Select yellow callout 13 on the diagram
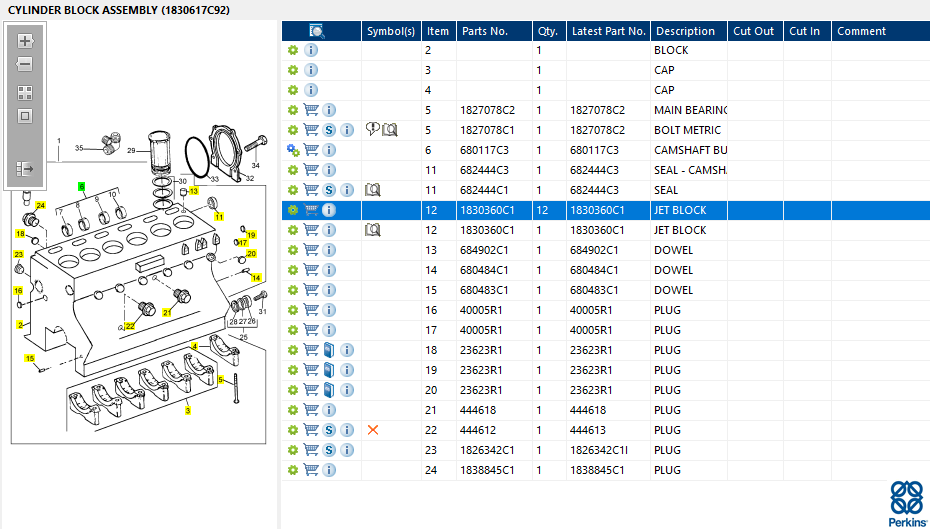Screen dimensions: 930x529 coord(194,191)
